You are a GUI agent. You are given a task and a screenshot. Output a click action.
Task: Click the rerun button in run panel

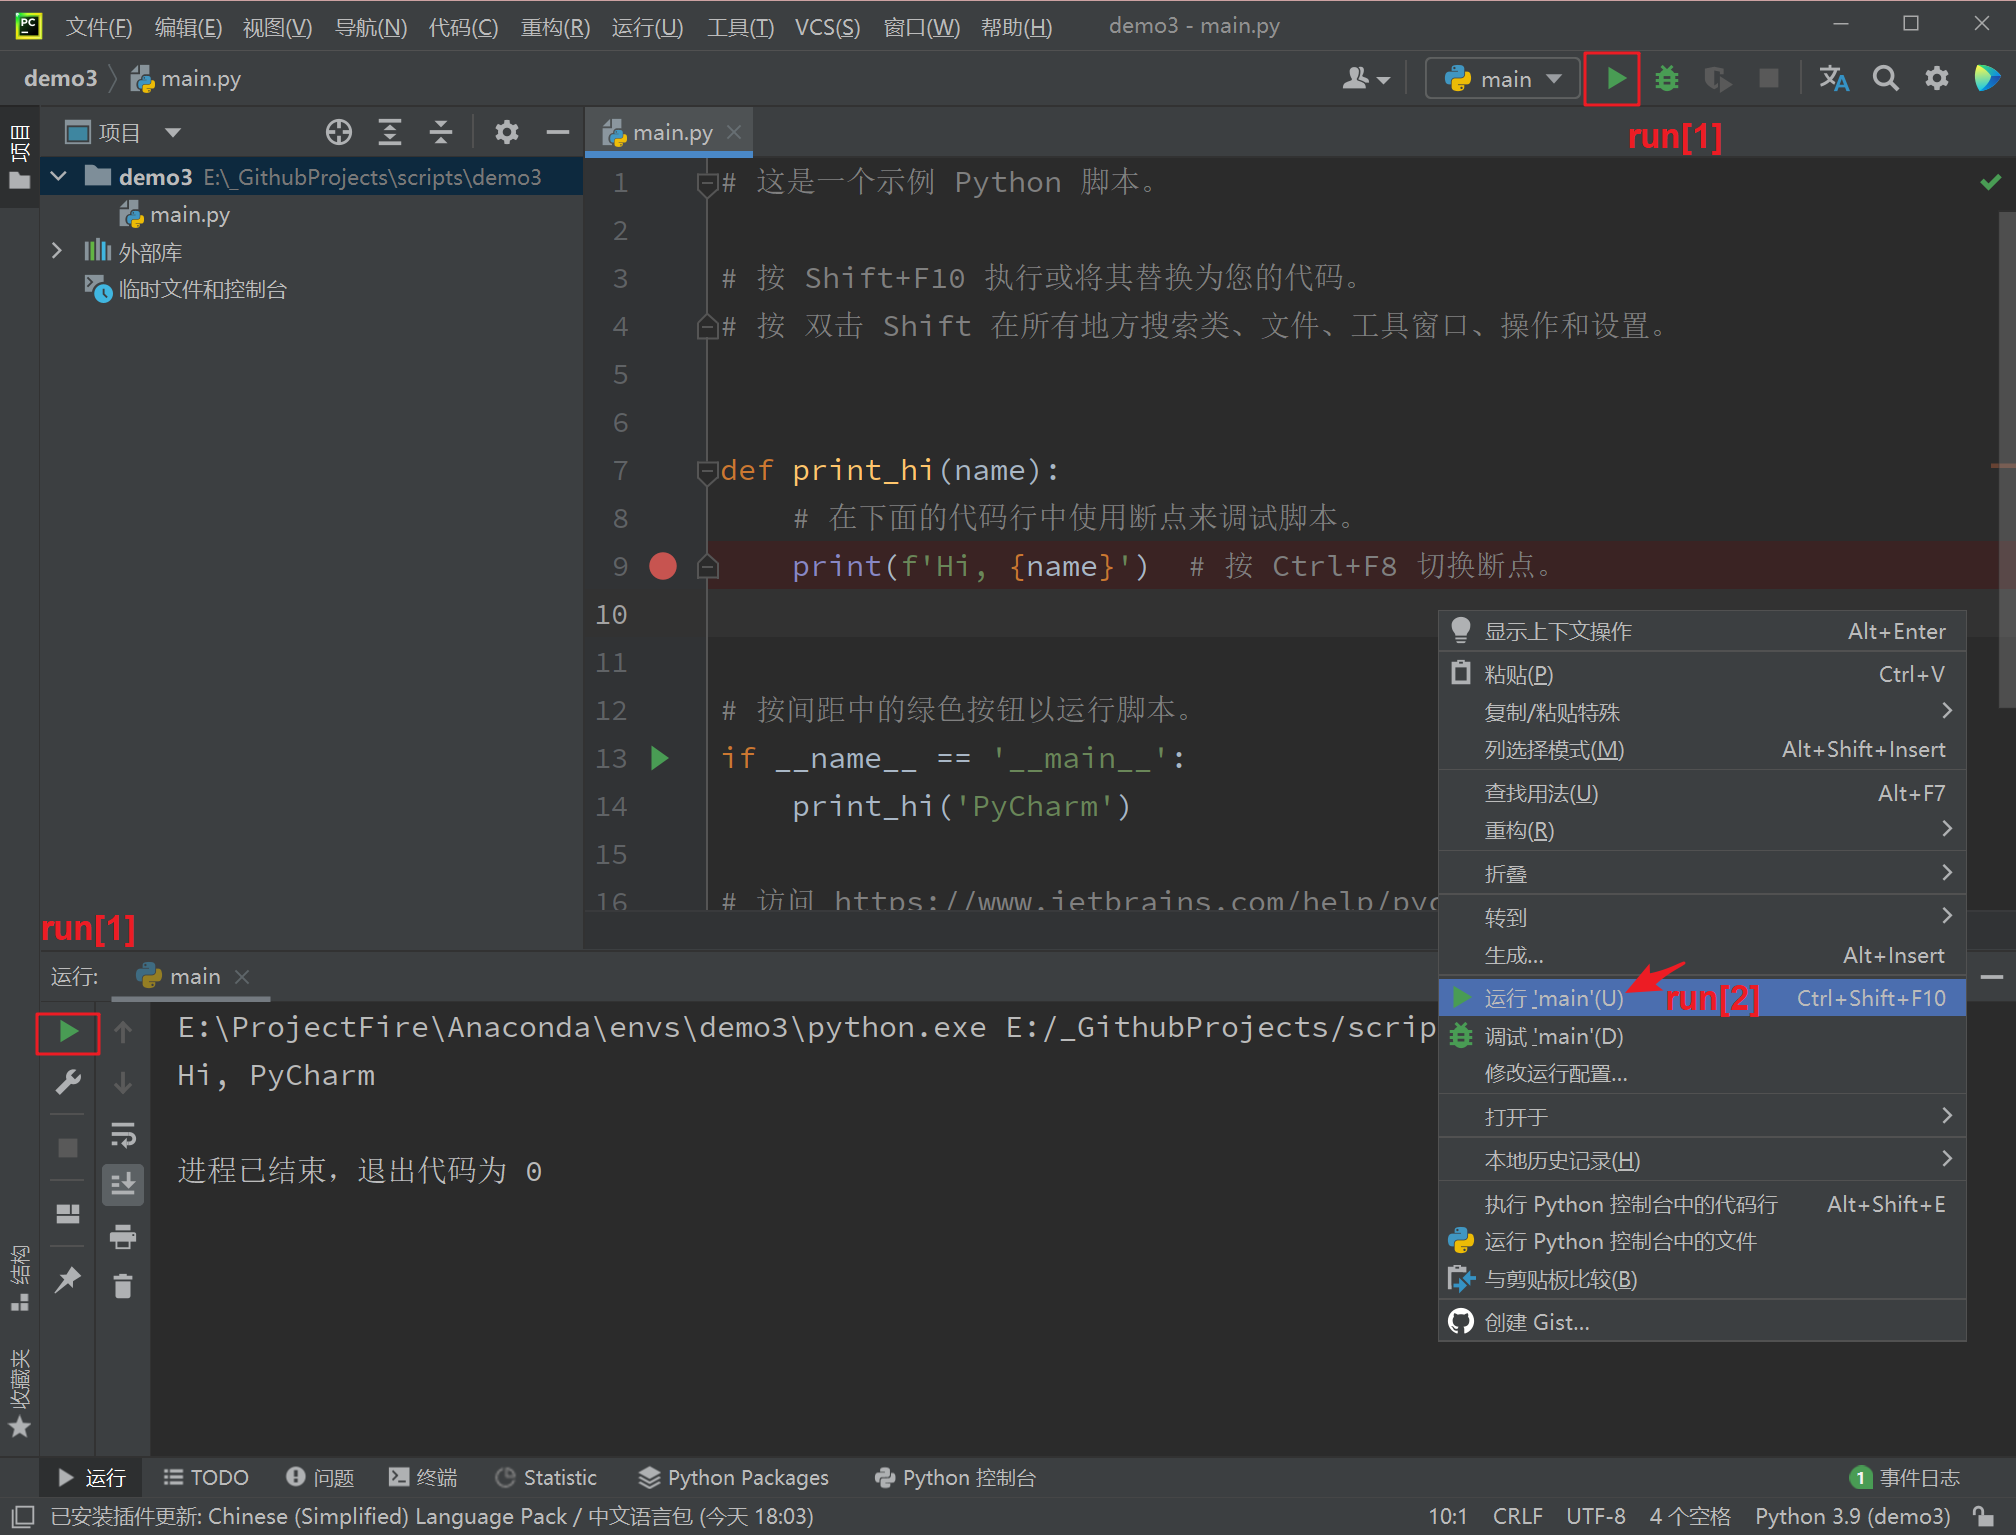68,1032
